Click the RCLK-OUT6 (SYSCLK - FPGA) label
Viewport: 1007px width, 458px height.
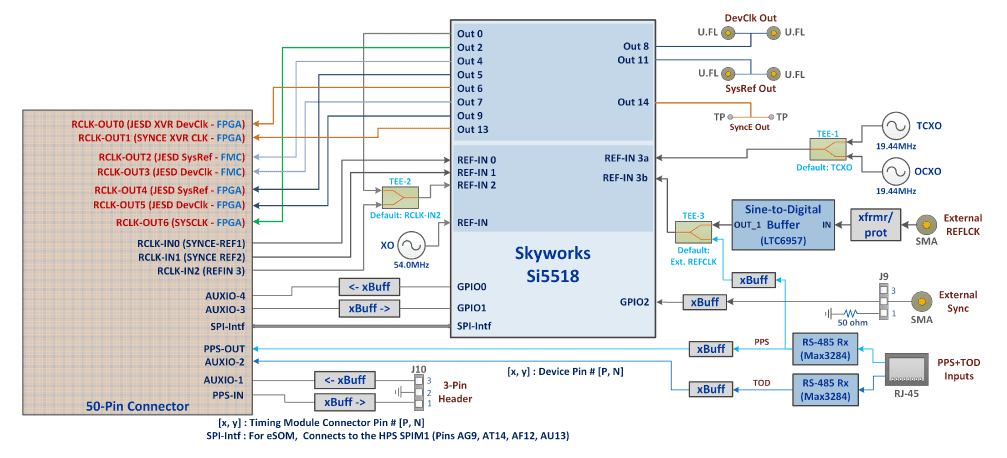coord(181,223)
